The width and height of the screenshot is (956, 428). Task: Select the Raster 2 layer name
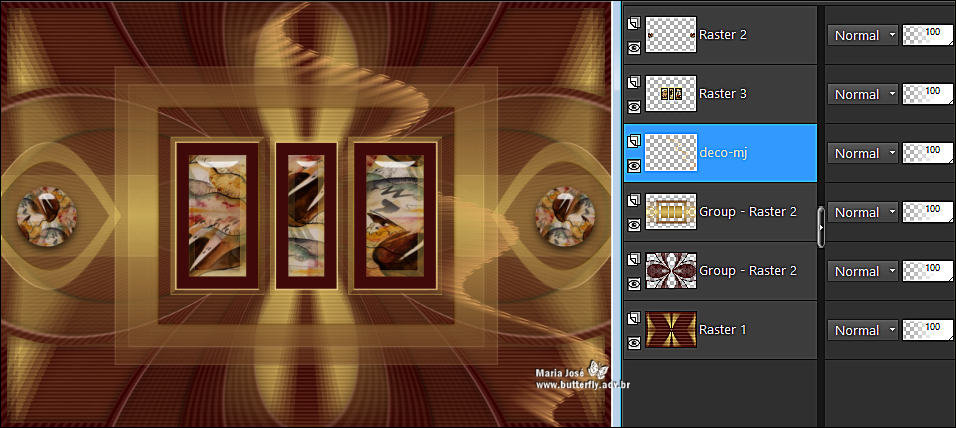(722, 35)
